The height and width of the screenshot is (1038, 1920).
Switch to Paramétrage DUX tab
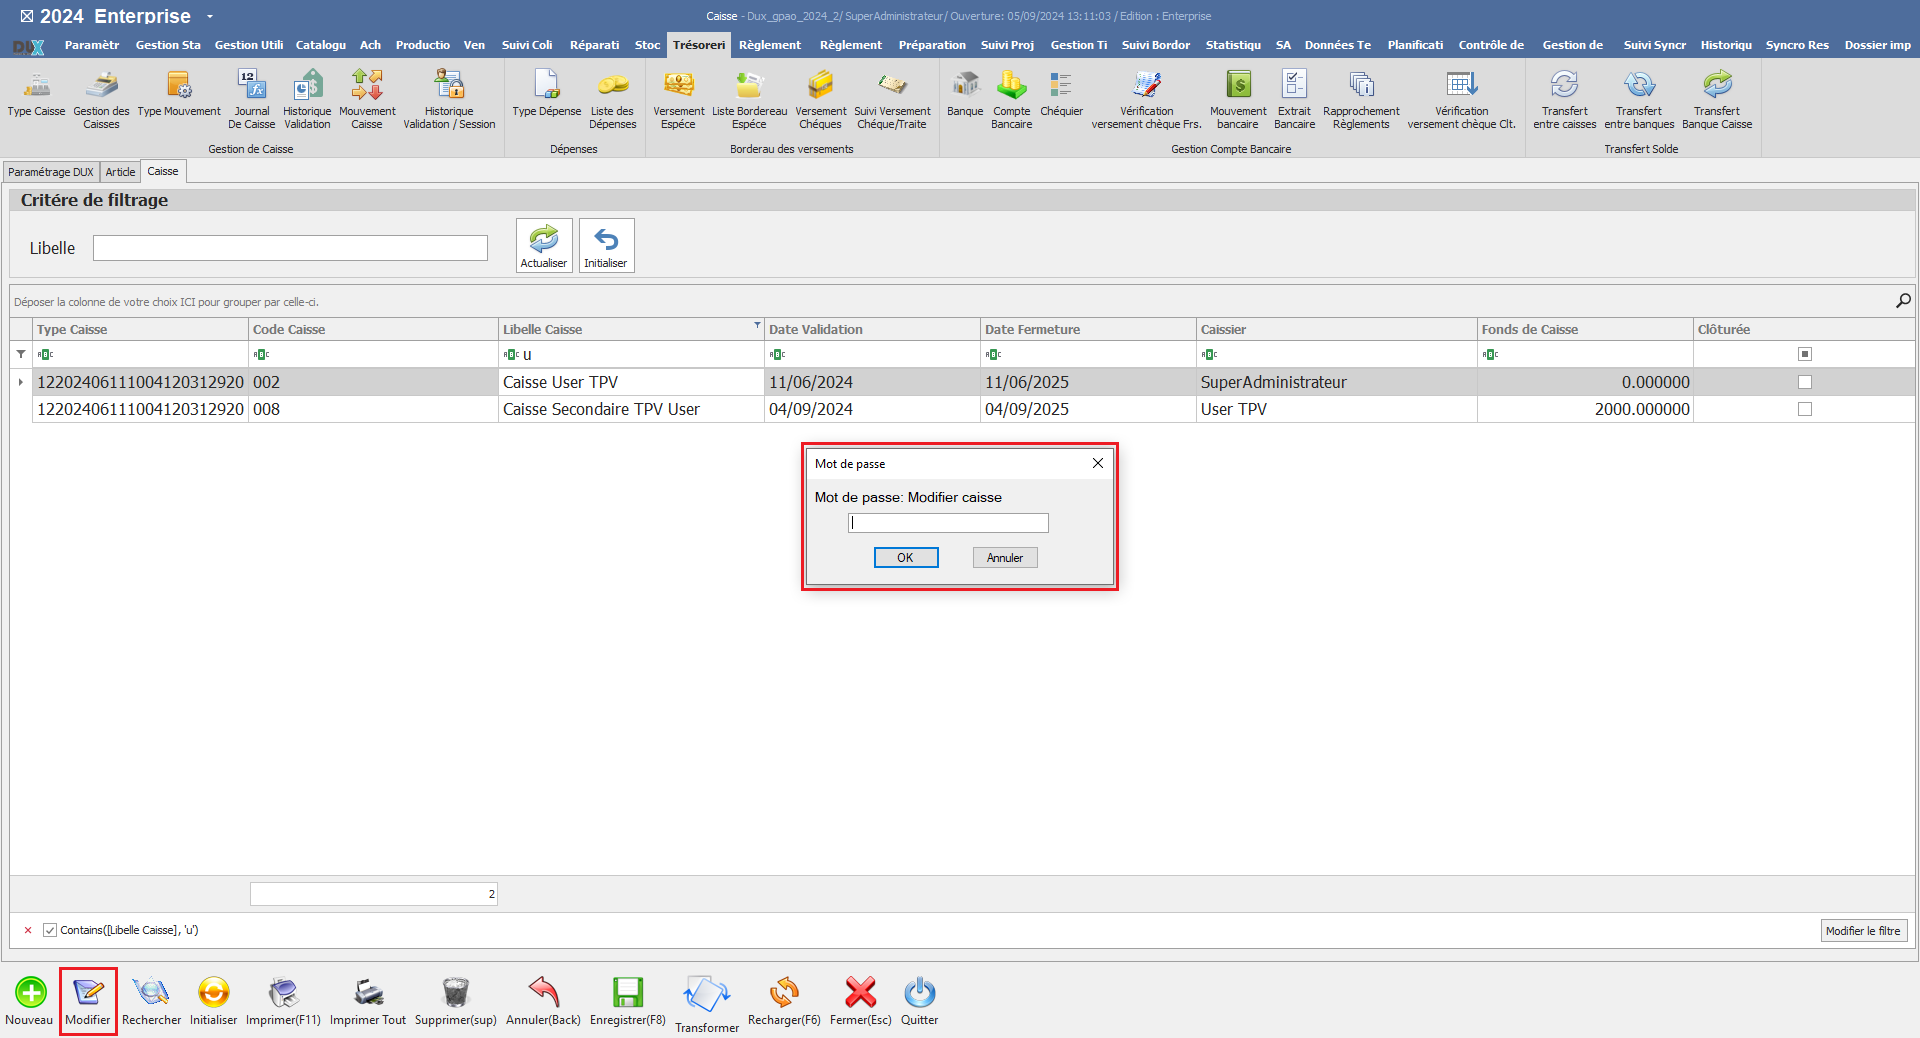(x=51, y=172)
